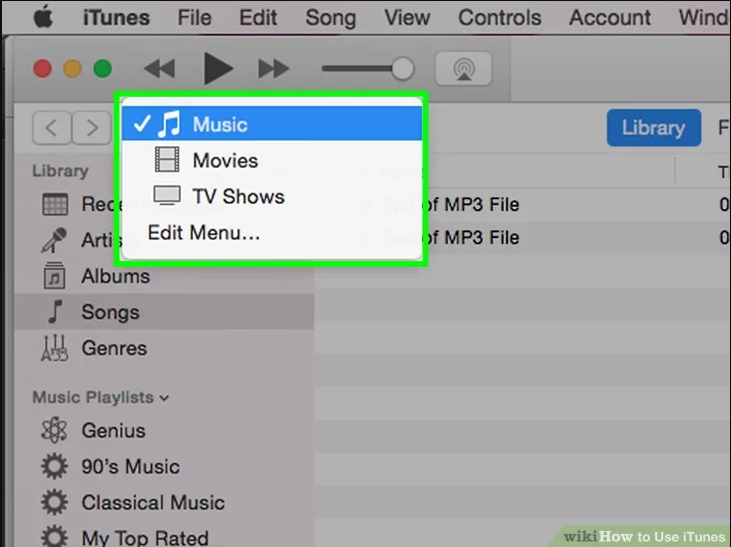
Task: Go forward with the right chevron button
Action: click(x=91, y=127)
